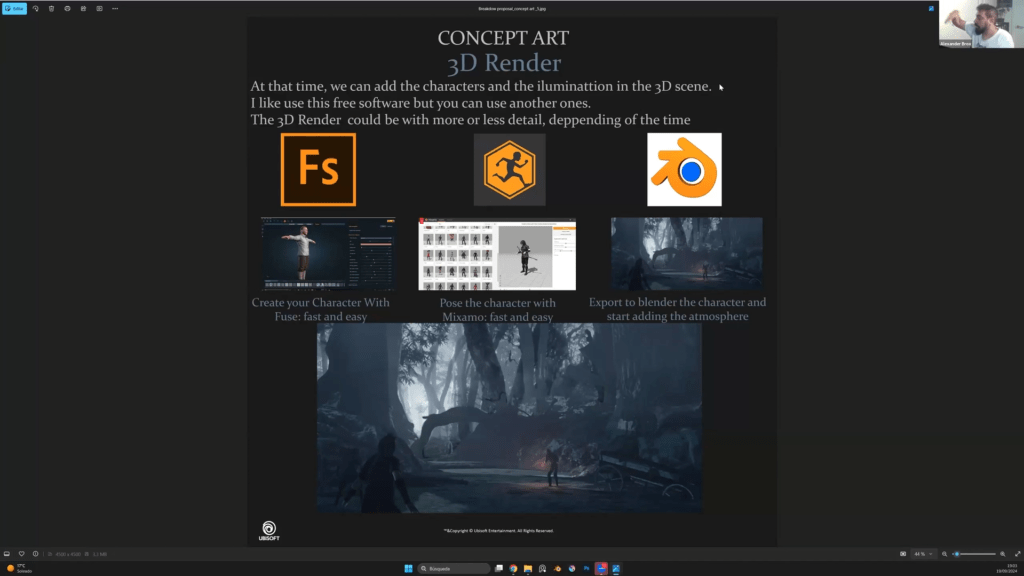Click the Mixamo pose grid screenshot
The height and width of the screenshot is (576, 1024).
click(x=497, y=254)
